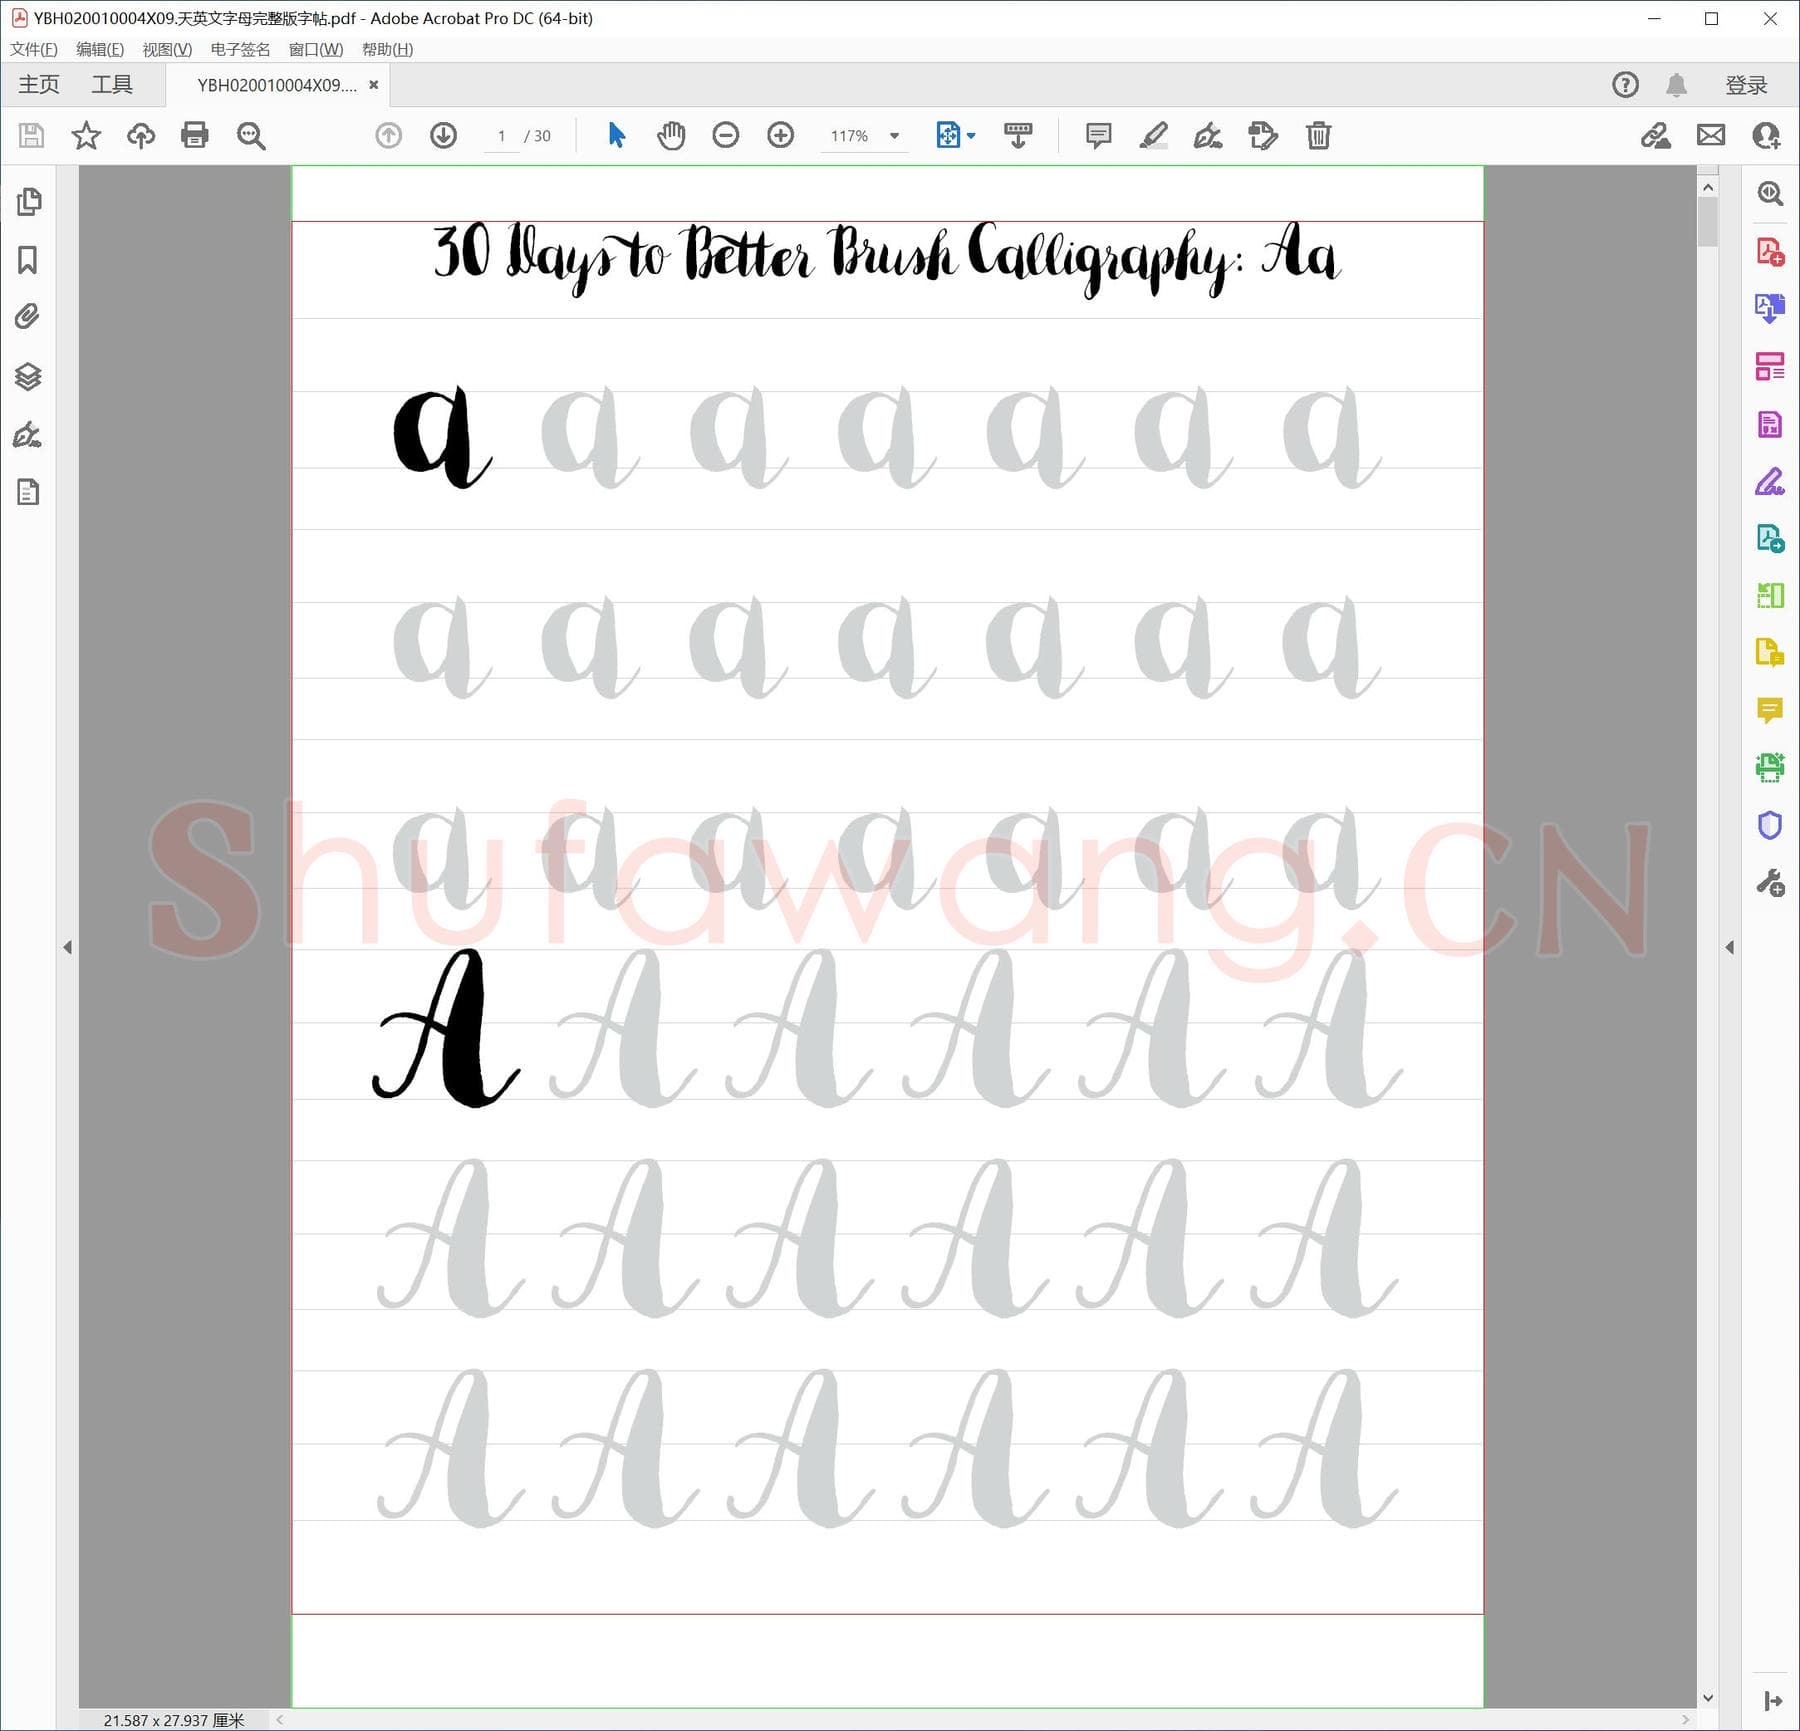This screenshot has height=1731, width=1800.
Task: Click the Save file icon
Action: click(31, 135)
